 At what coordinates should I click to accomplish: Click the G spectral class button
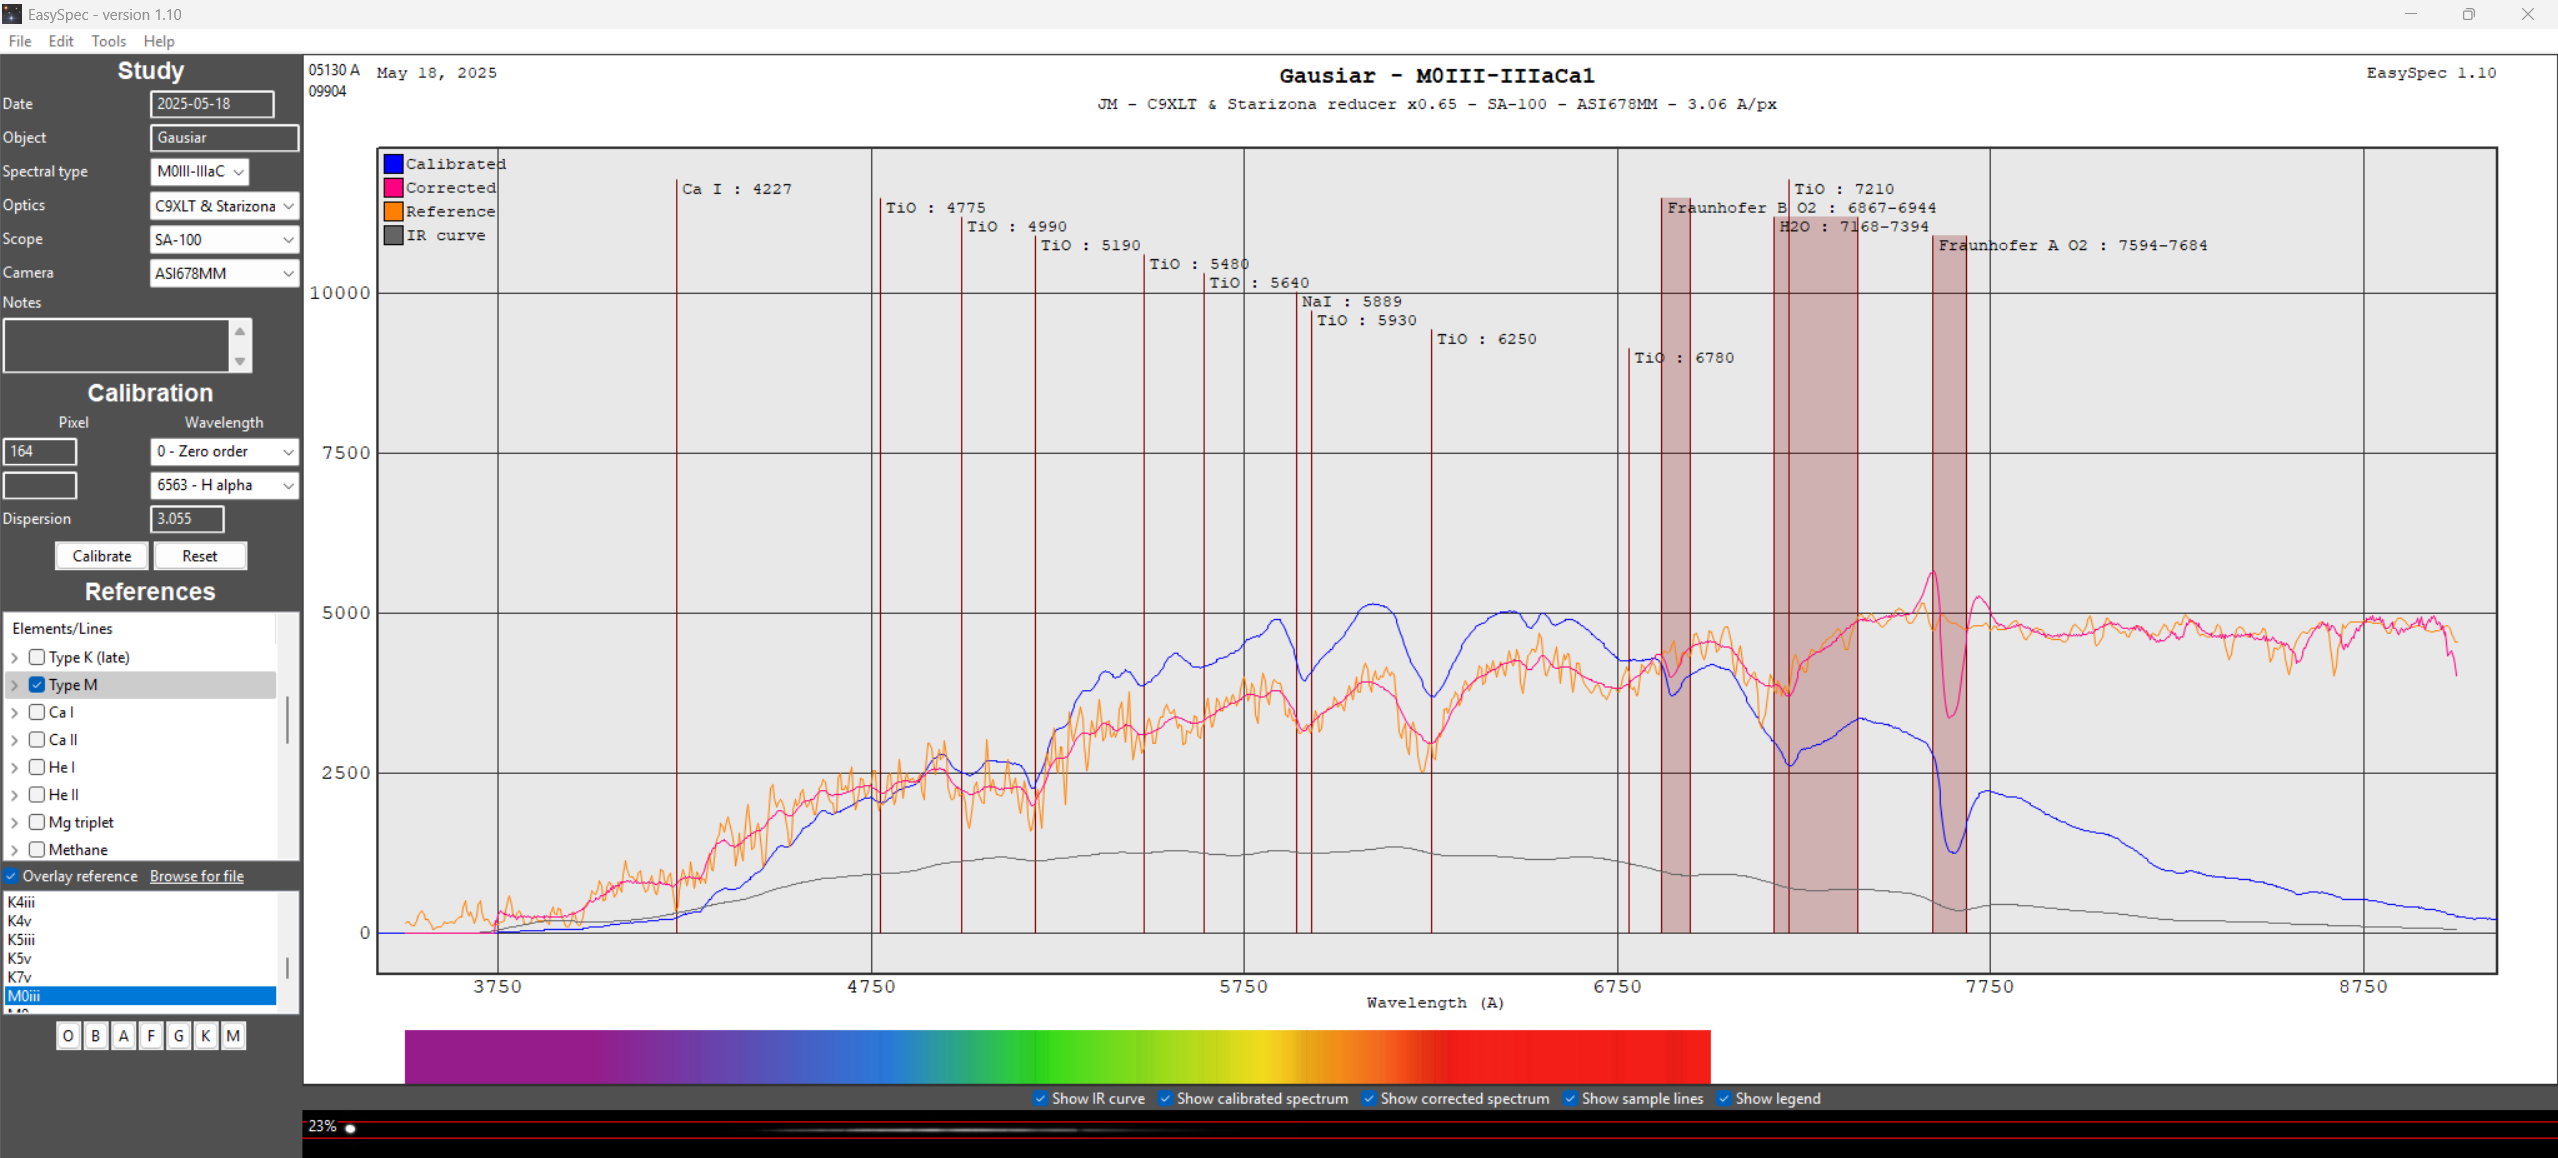click(178, 1036)
